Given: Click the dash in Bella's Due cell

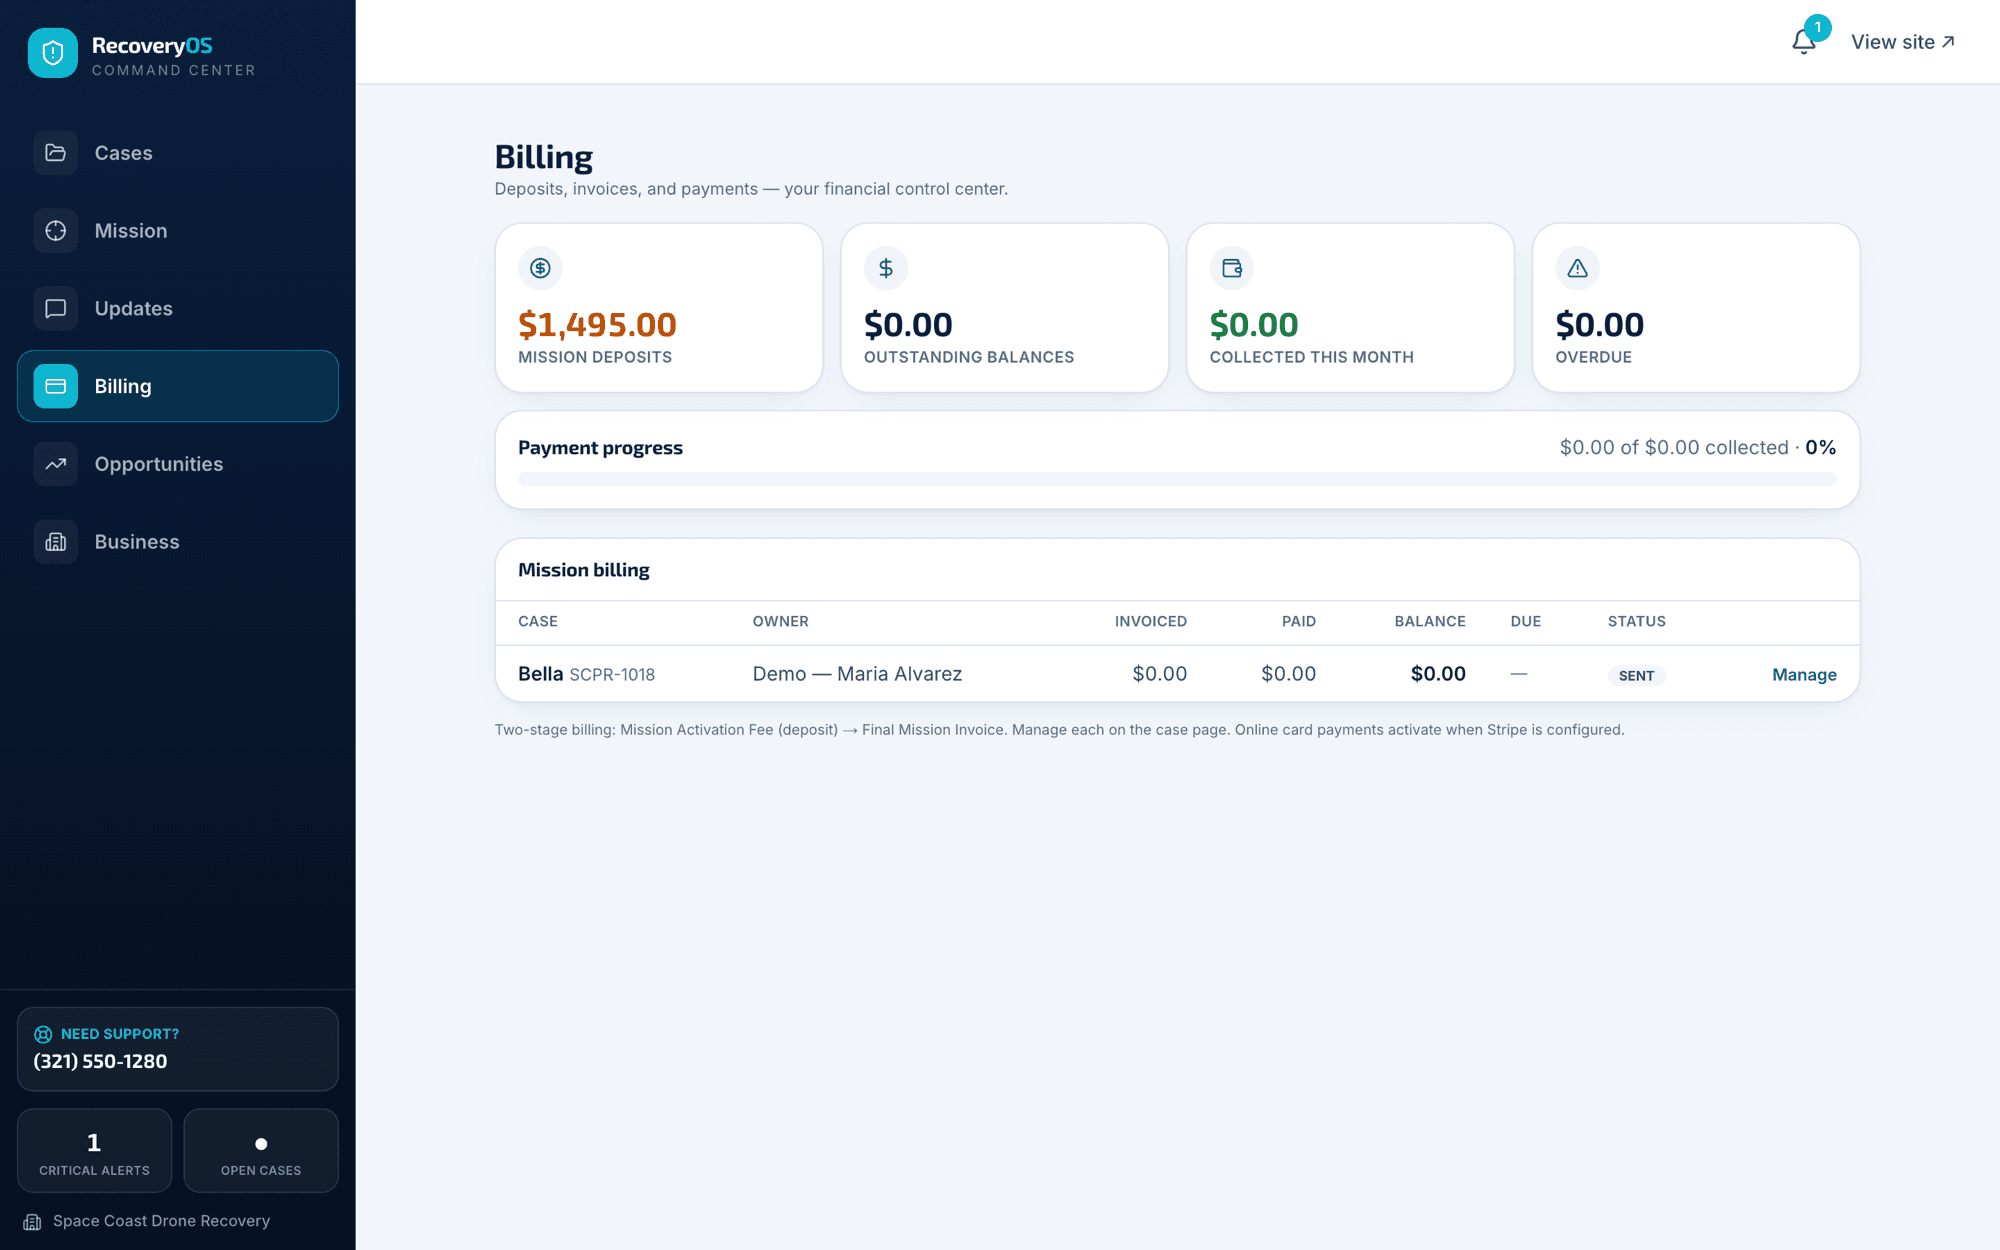Looking at the screenshot, I should point(1519,674).
